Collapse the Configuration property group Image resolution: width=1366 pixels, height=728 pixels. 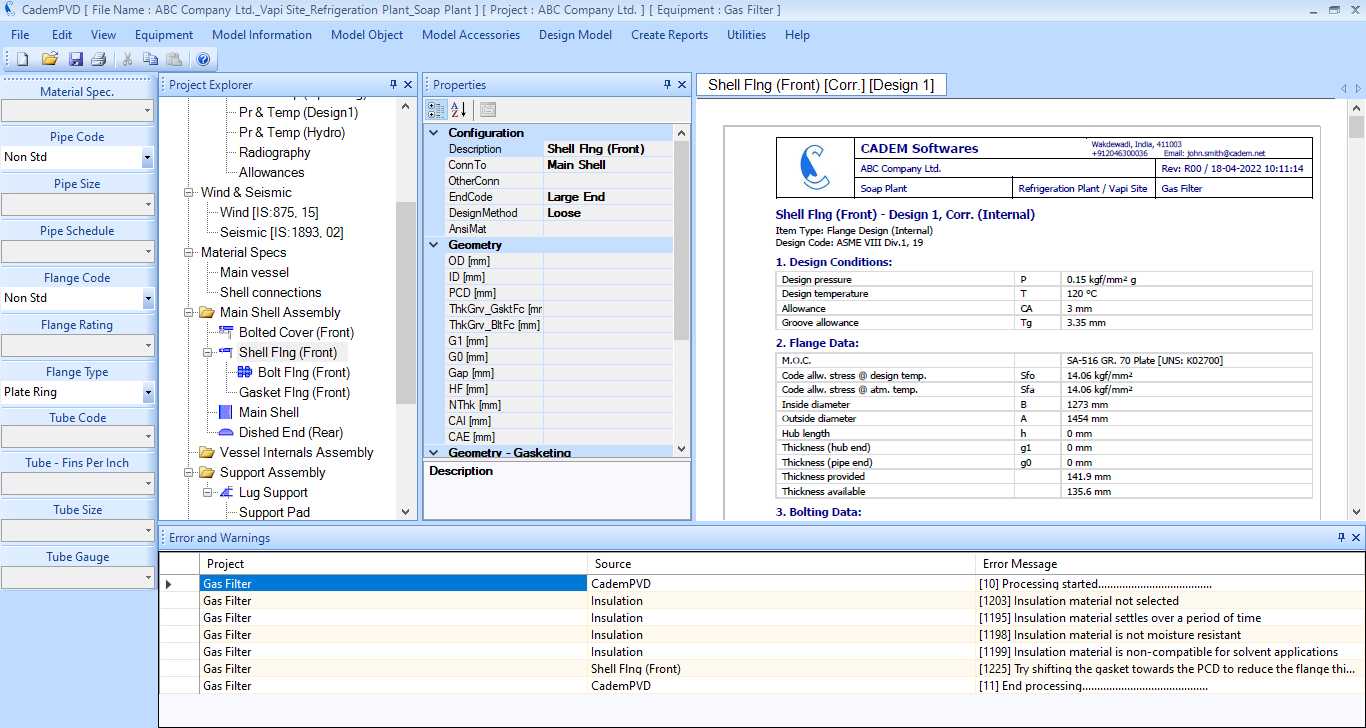(x=434, y=132)
